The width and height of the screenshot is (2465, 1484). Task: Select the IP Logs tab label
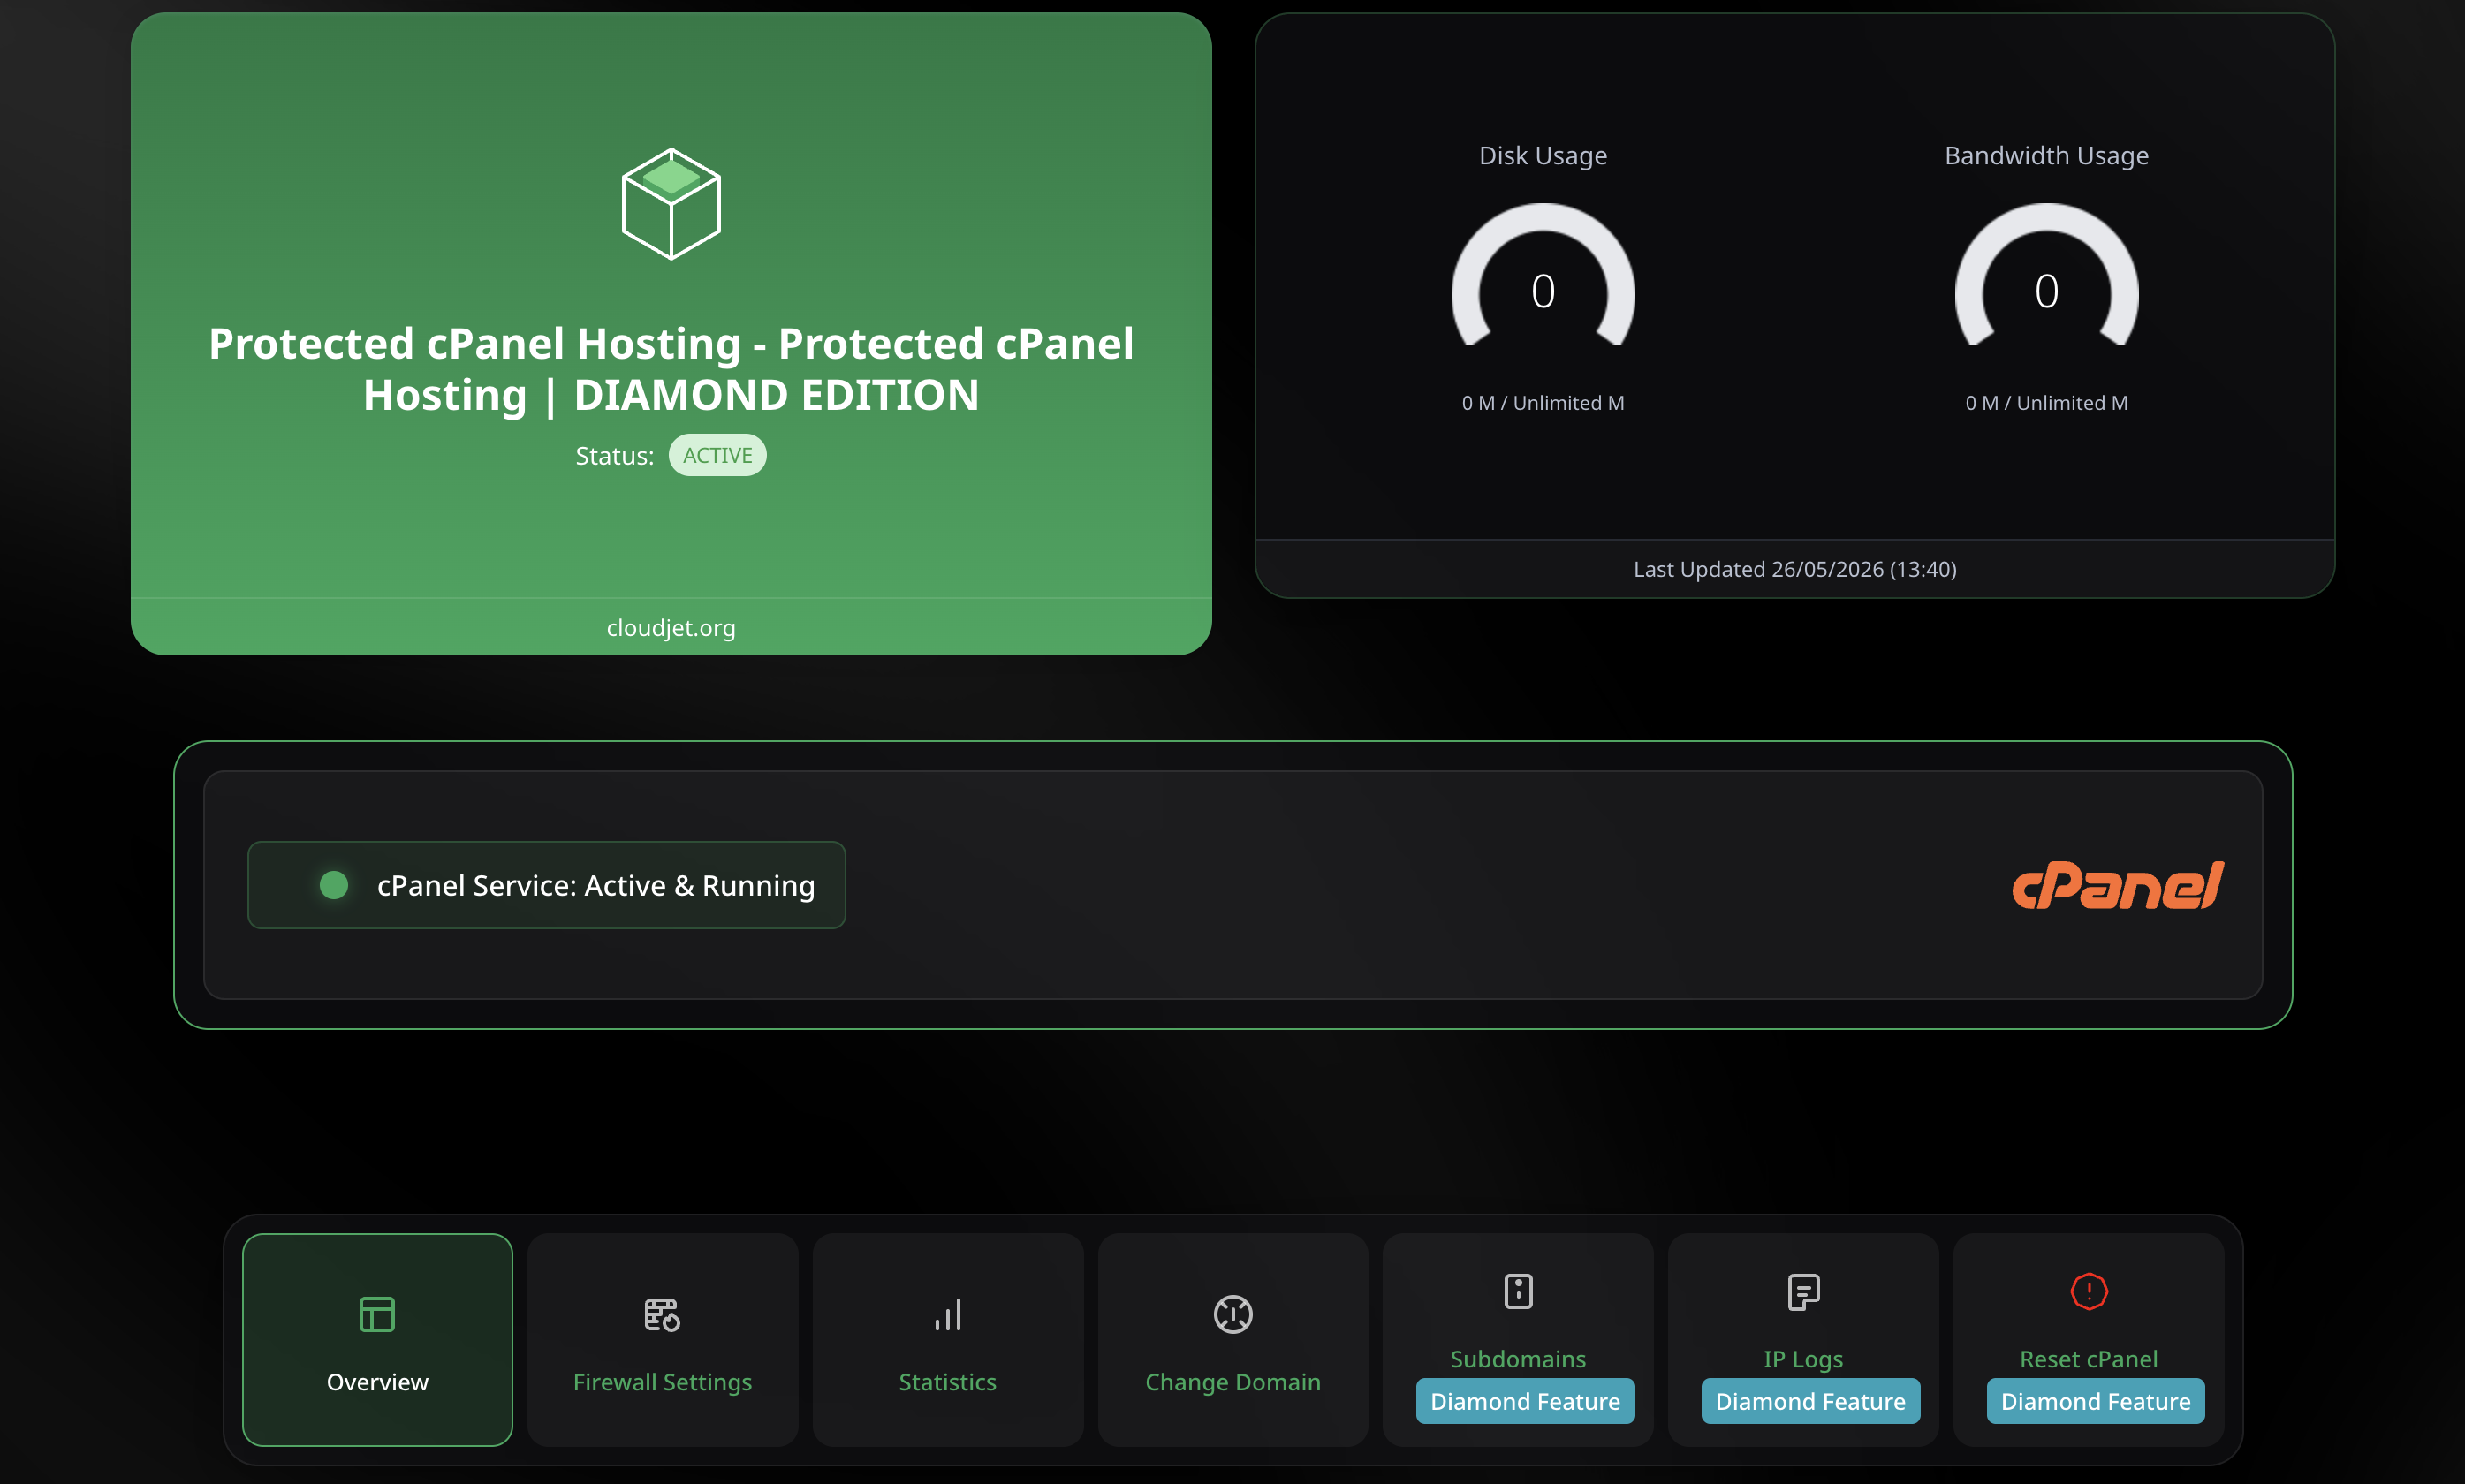pyautogui.click(x=1803, y=1359)
